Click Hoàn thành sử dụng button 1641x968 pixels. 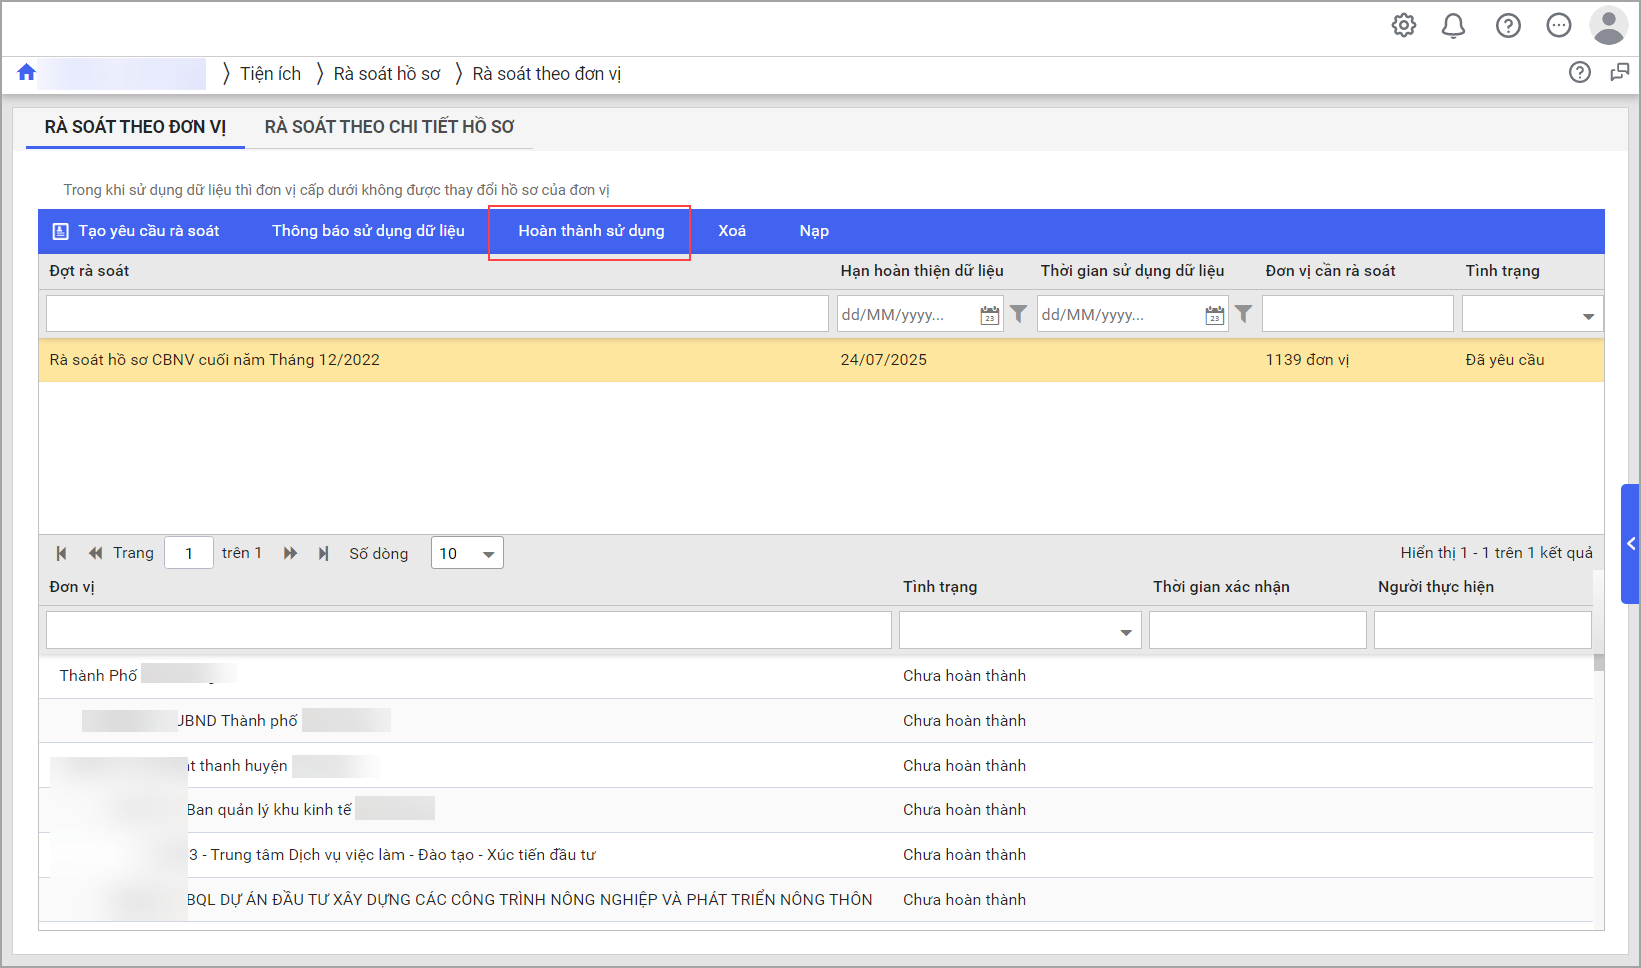tap(590, 231)
